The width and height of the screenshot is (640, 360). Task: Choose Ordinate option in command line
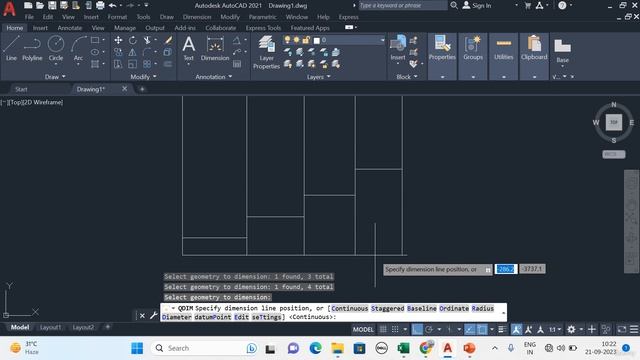[454, 308]
